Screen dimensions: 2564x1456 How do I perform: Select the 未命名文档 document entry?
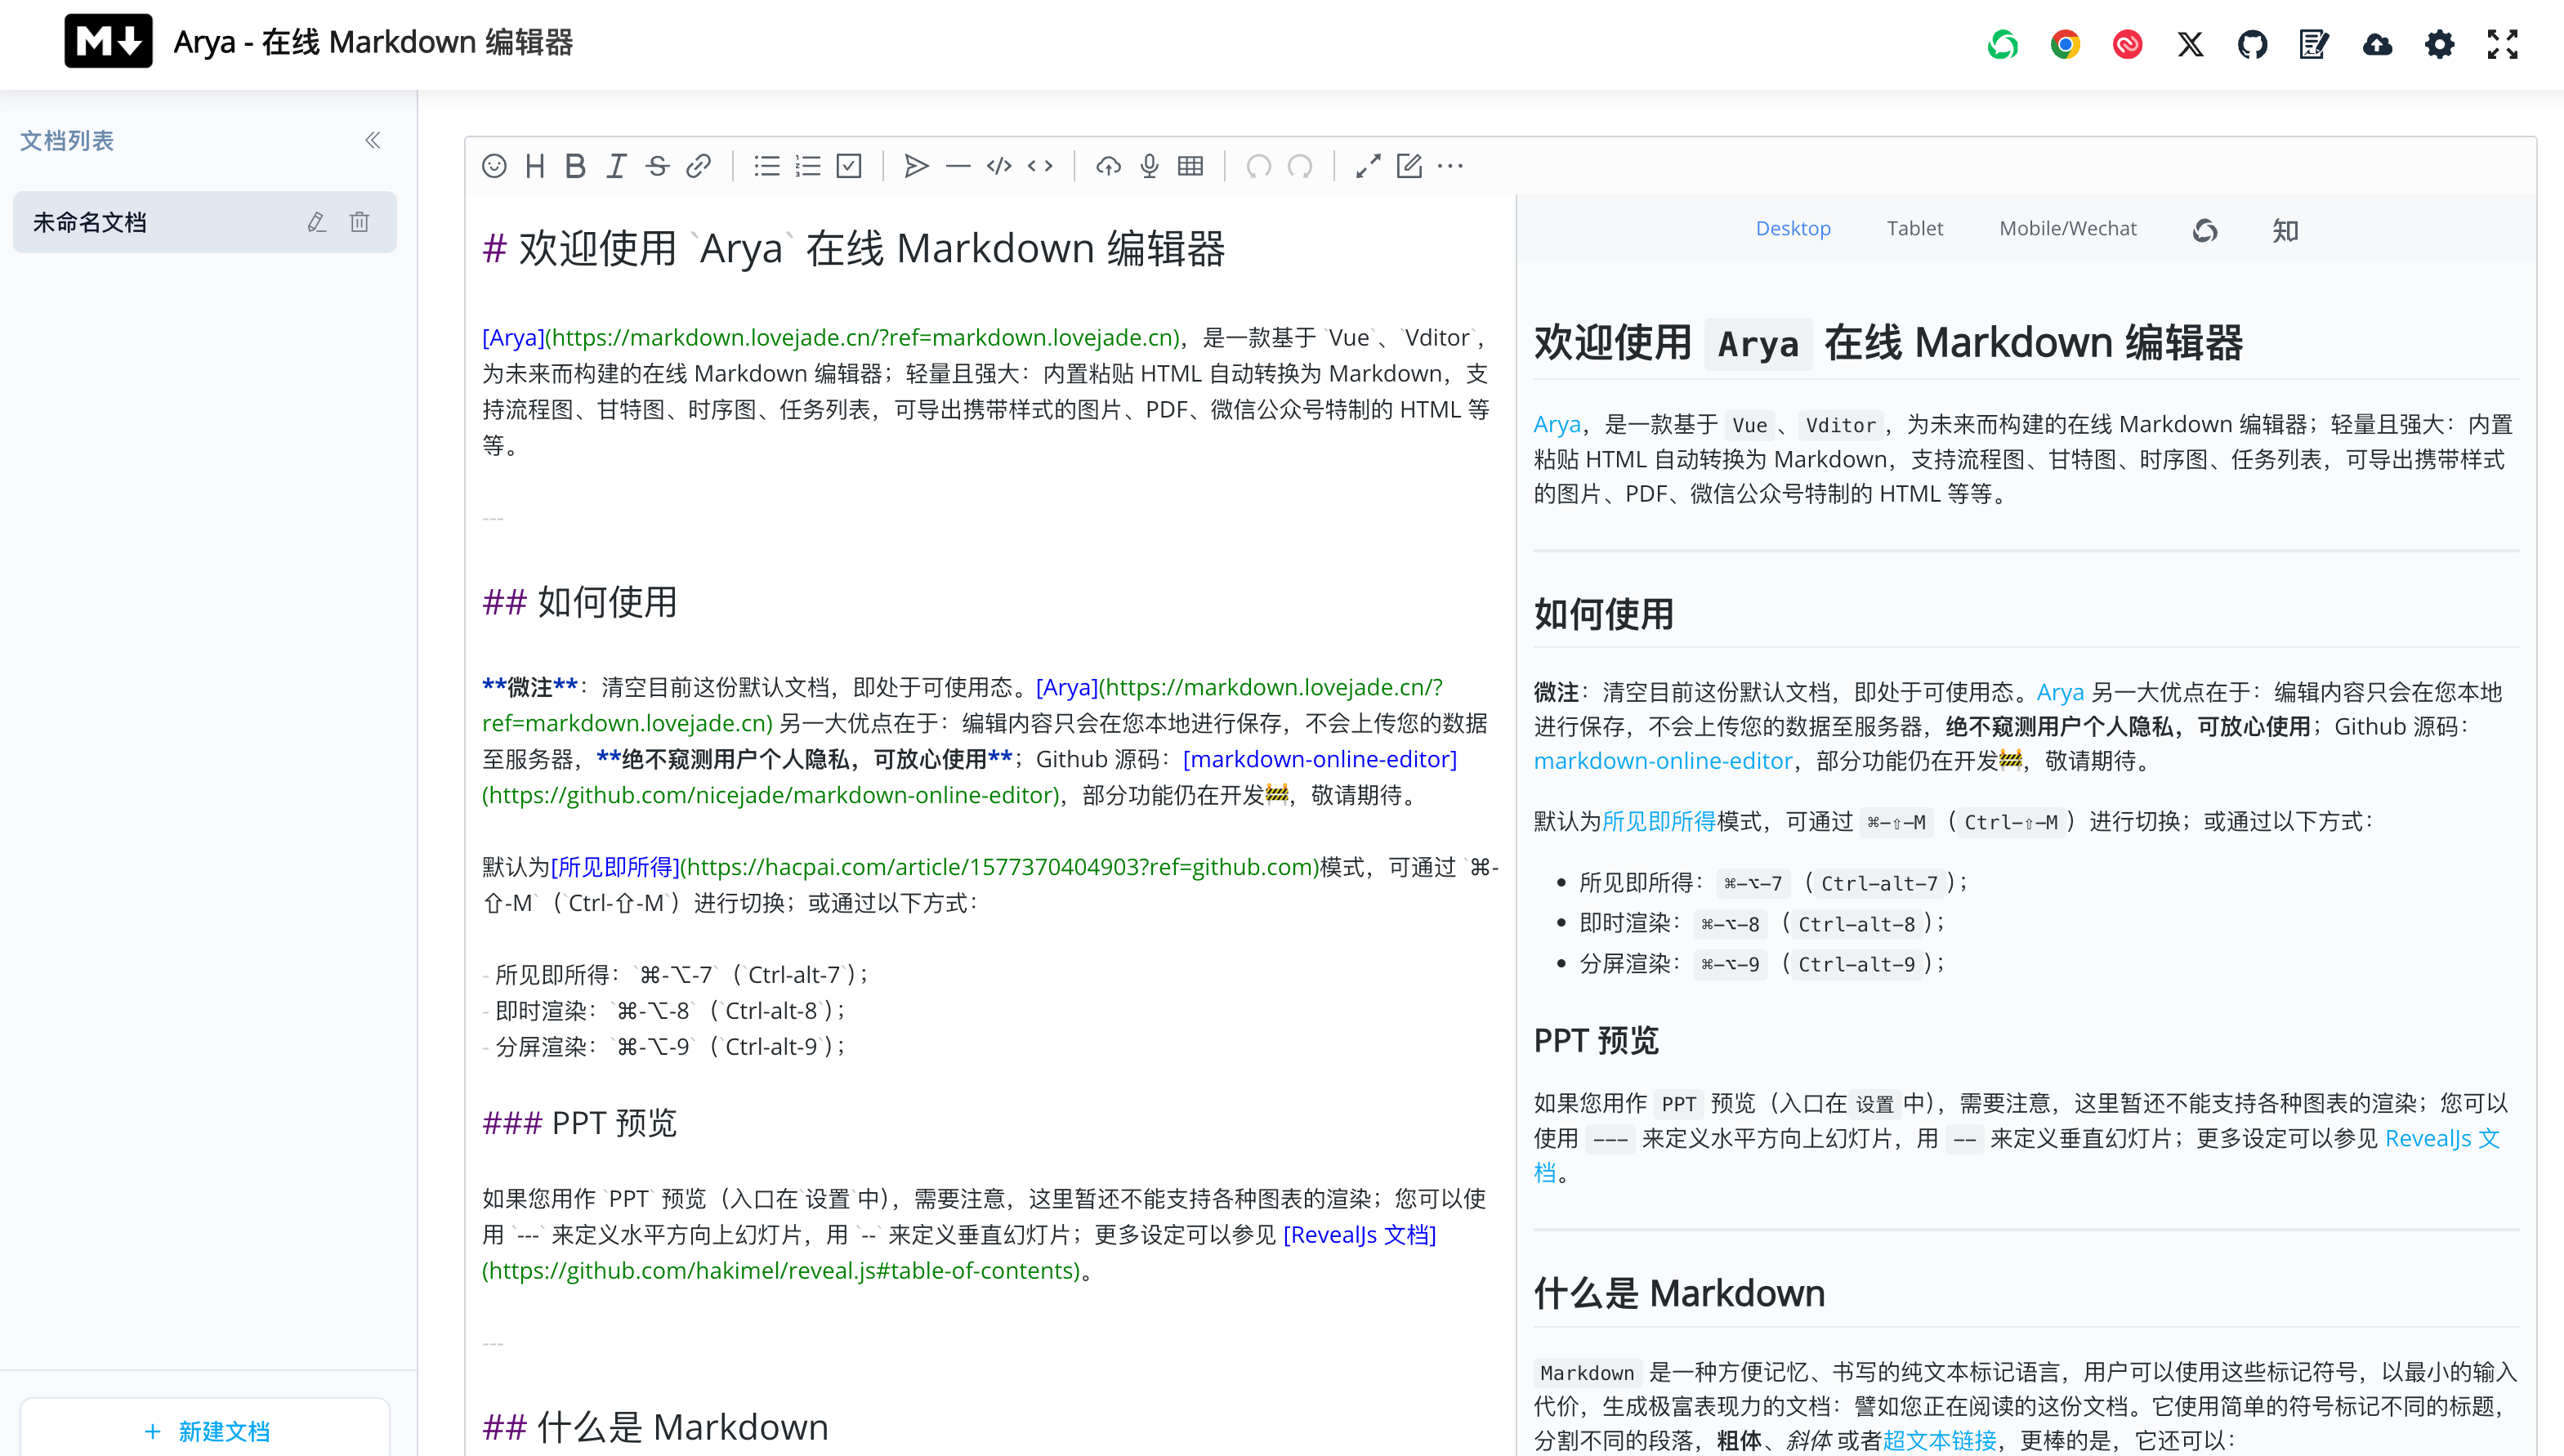coord(90,222)
